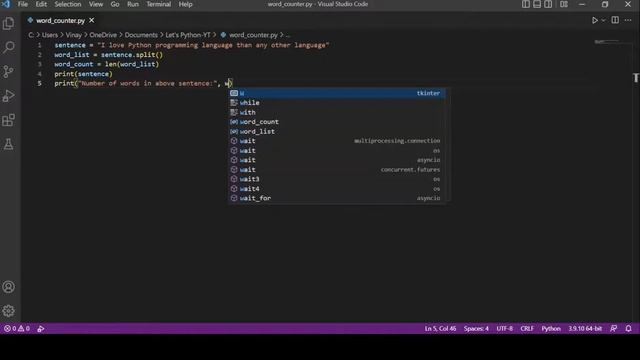The width and height of the screenshot is (640, 360).
Task: Select 'word_count' variable suggestion
Action: pos(337,122)
